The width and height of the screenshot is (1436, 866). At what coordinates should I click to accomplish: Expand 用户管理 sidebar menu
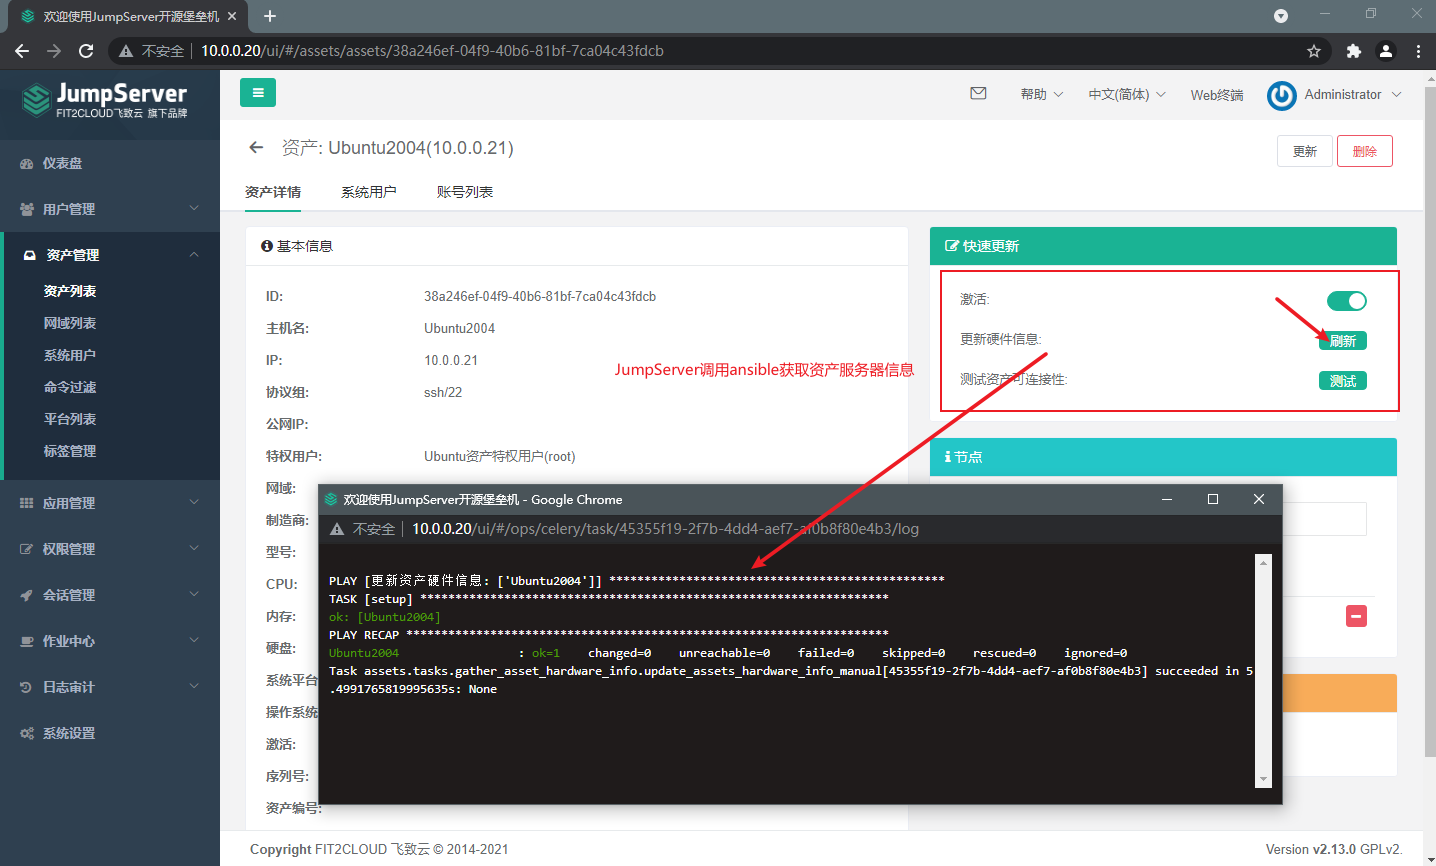coord(110,209)
